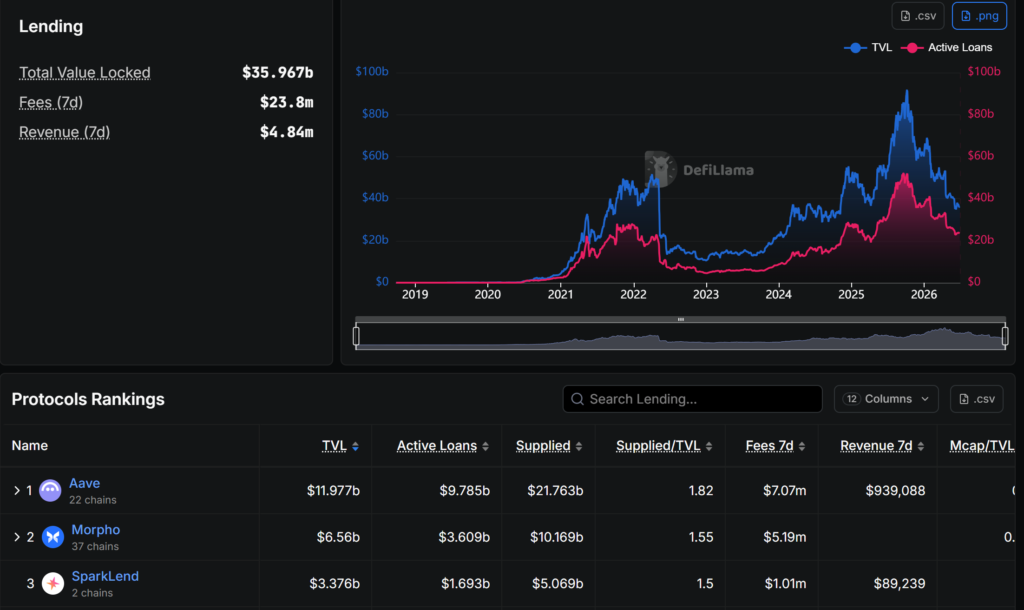Viewport: 1024px width, 610px height.
Task: Click the Mcap/TVL column header
Action: (x=982, y=446)
